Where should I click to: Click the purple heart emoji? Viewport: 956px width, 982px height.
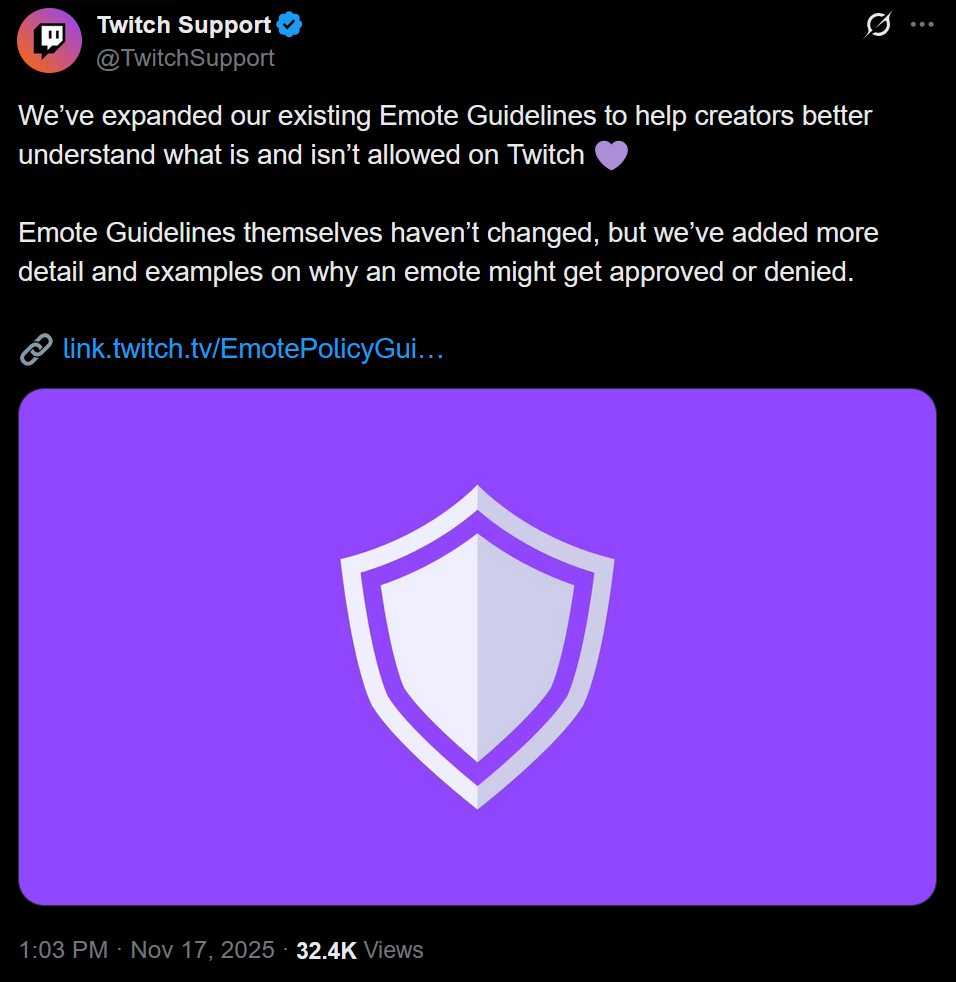(x=611, y=155)
